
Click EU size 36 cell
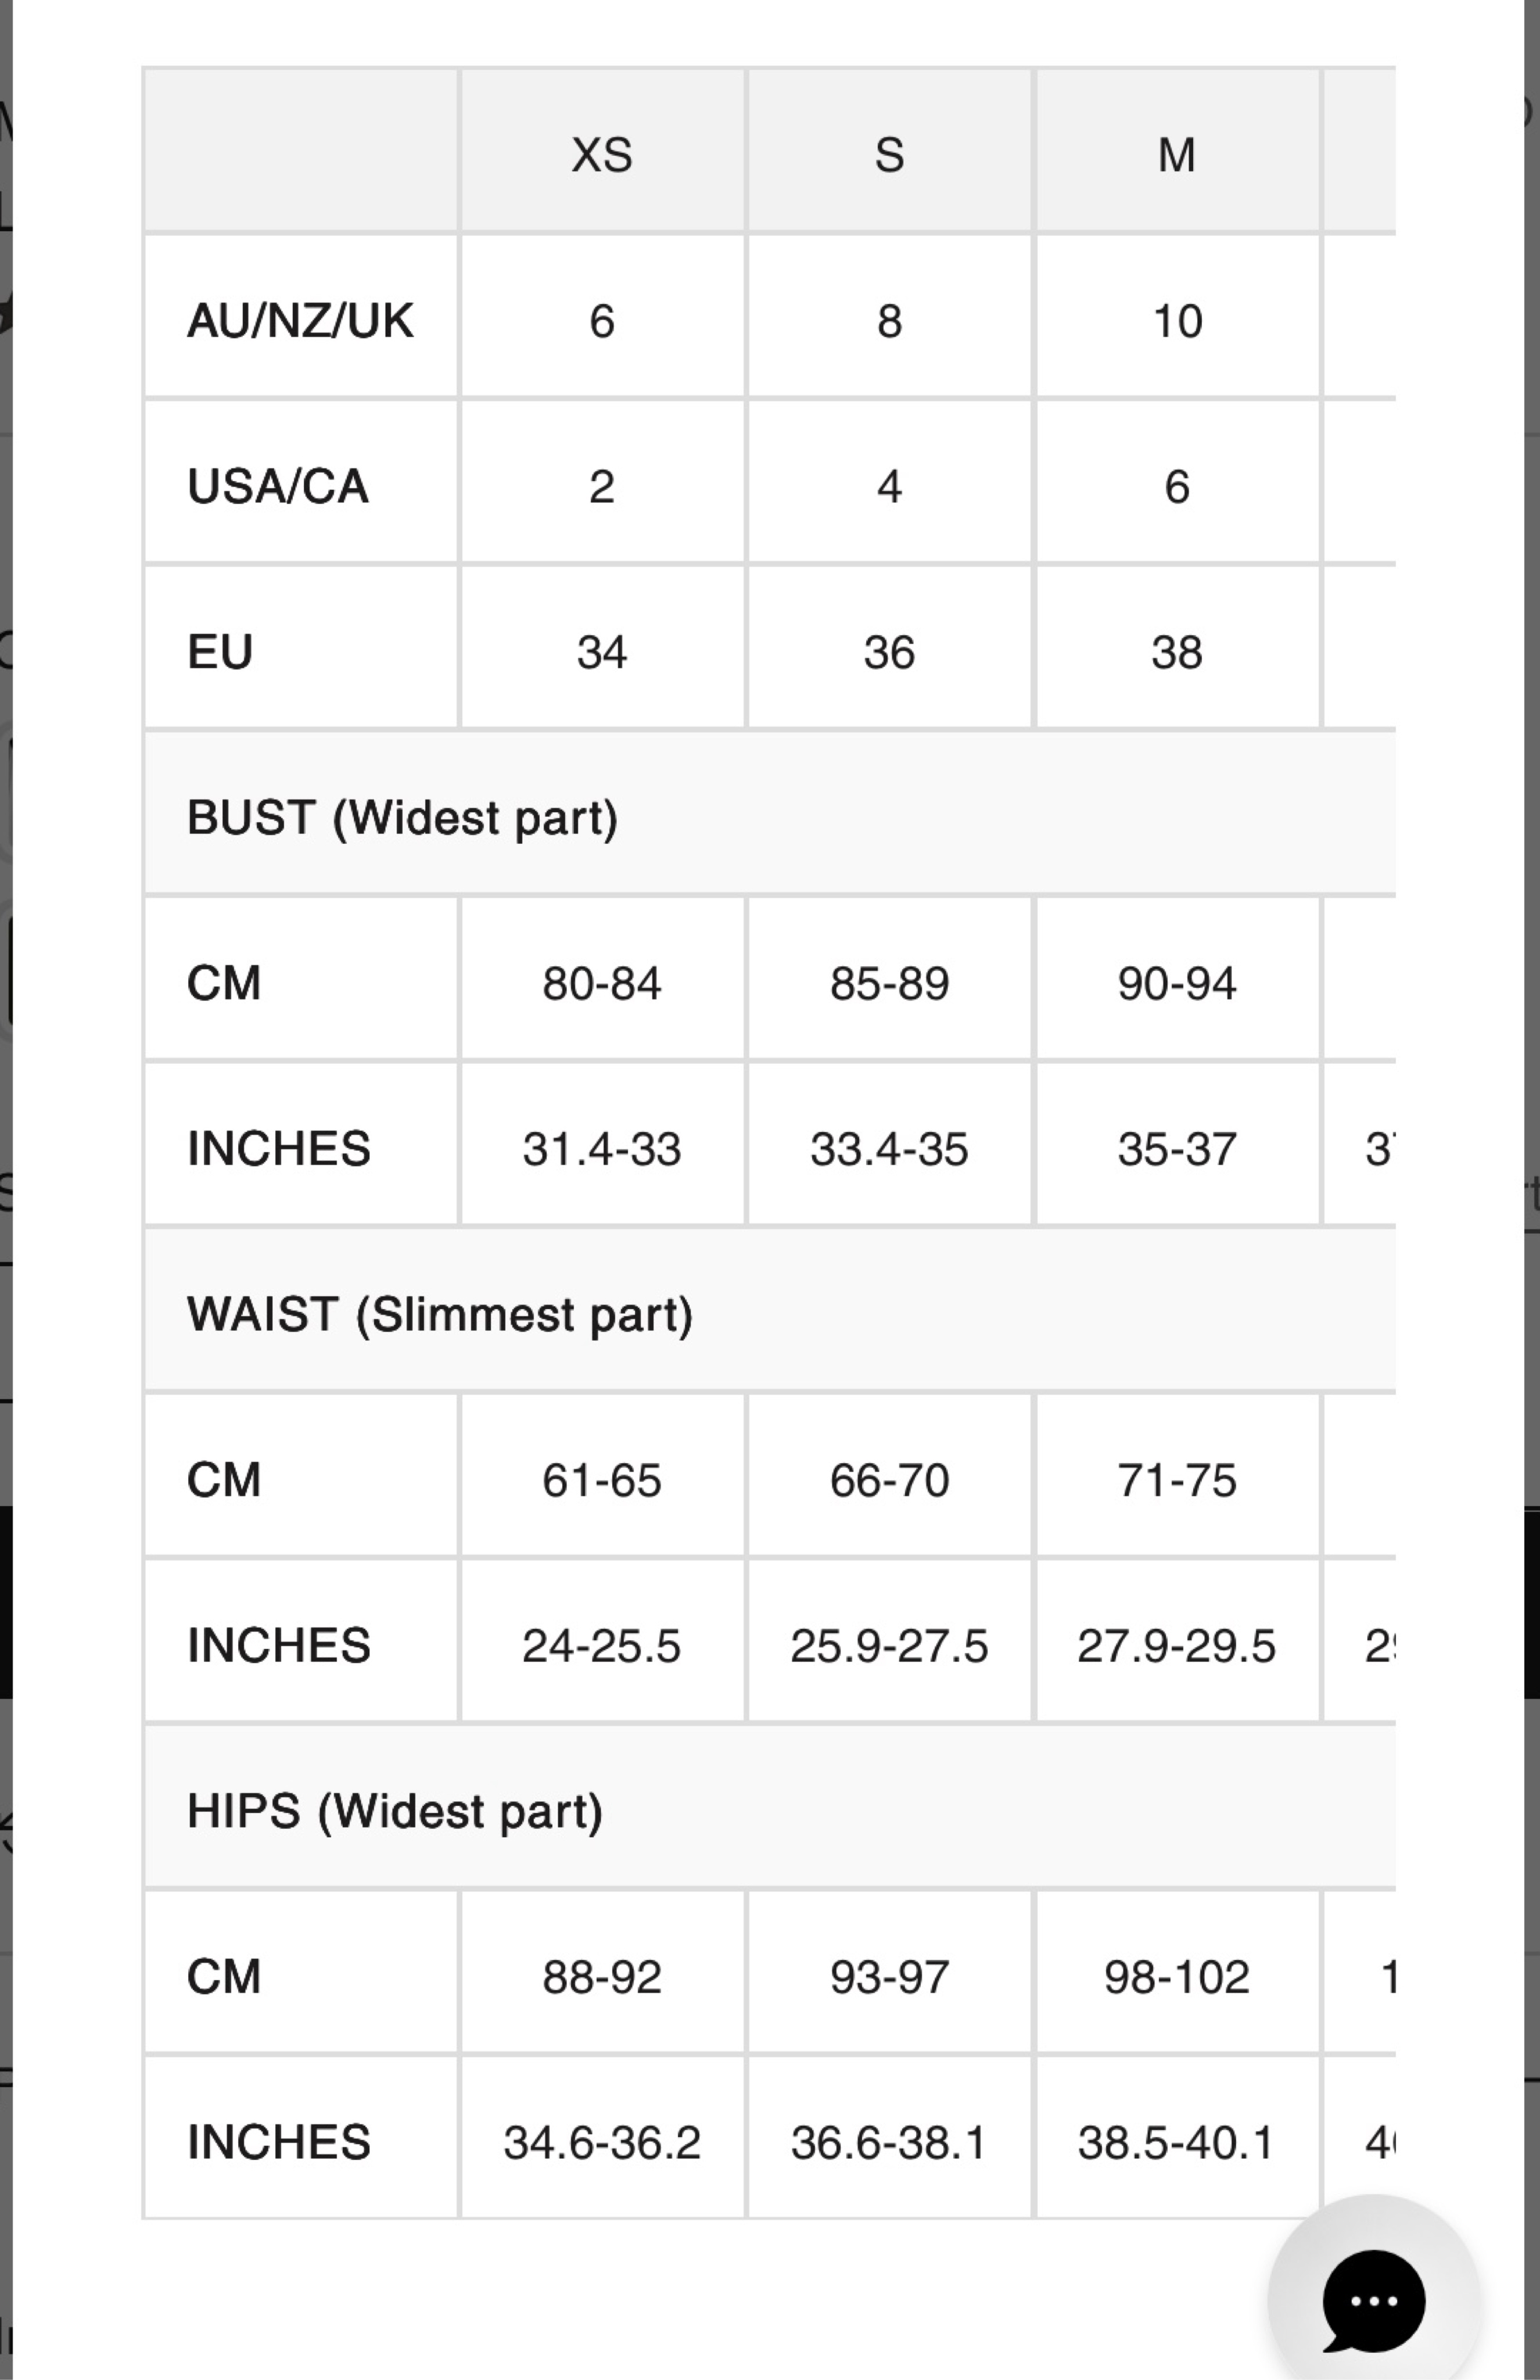[889, 652]
